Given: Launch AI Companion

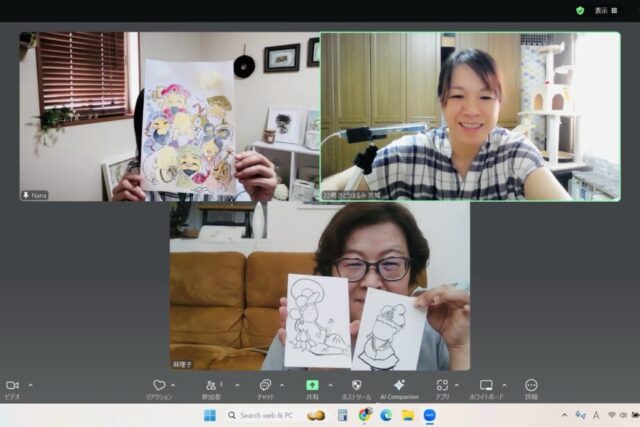Looking at the screenshot, I should click(399, 386).
